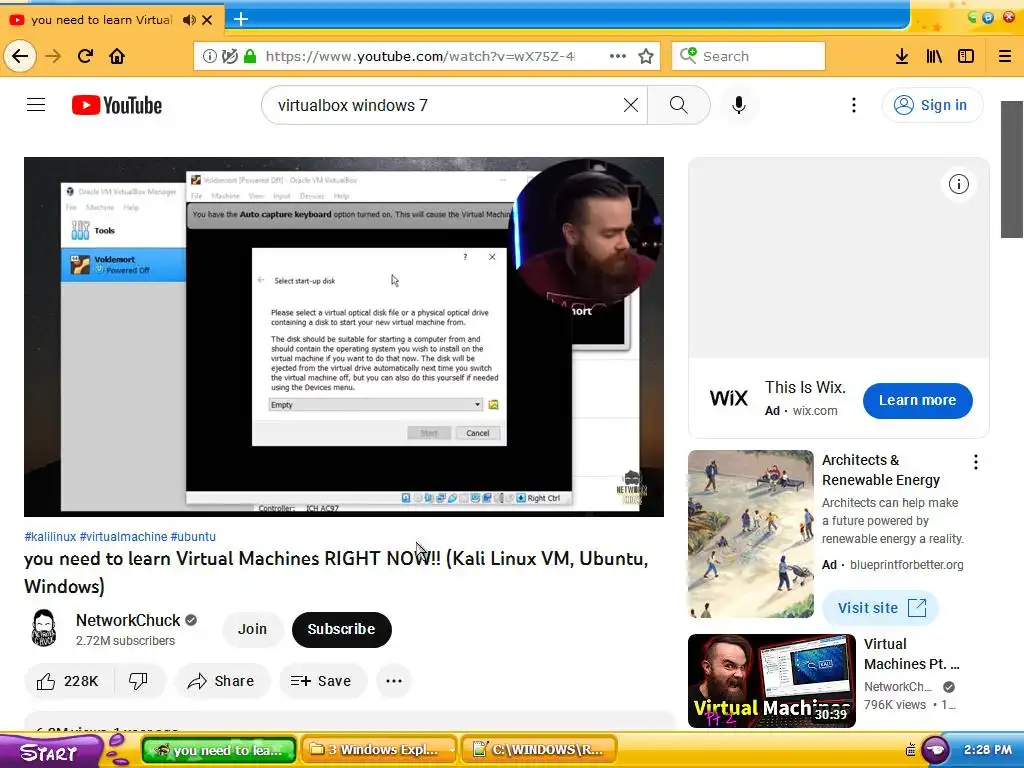This screenshot has width=1024, height=768.
Task: Join the NetworkChuck channel membership
Action: (x=252, y=629)
